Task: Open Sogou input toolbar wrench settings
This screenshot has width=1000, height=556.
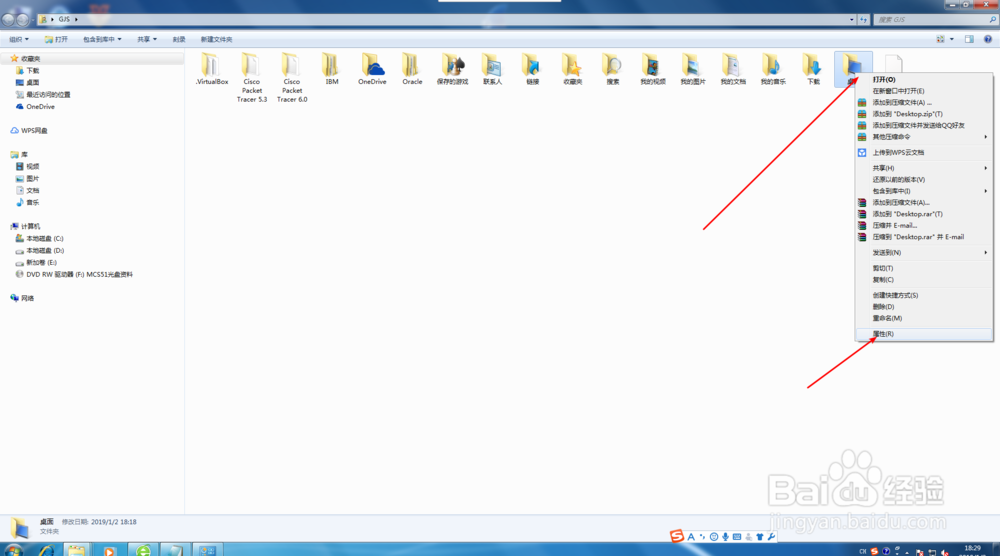Action: pos(771,537)
